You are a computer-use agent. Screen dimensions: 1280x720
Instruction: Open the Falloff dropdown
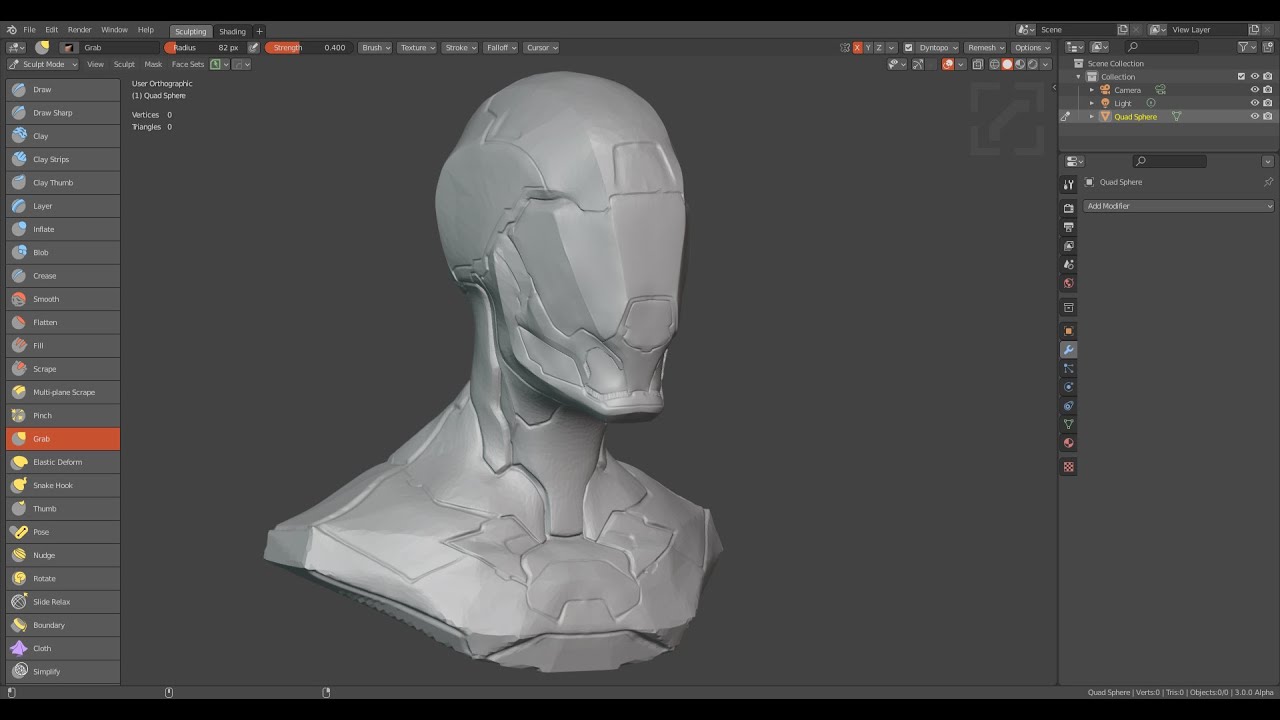pos(501,47)
